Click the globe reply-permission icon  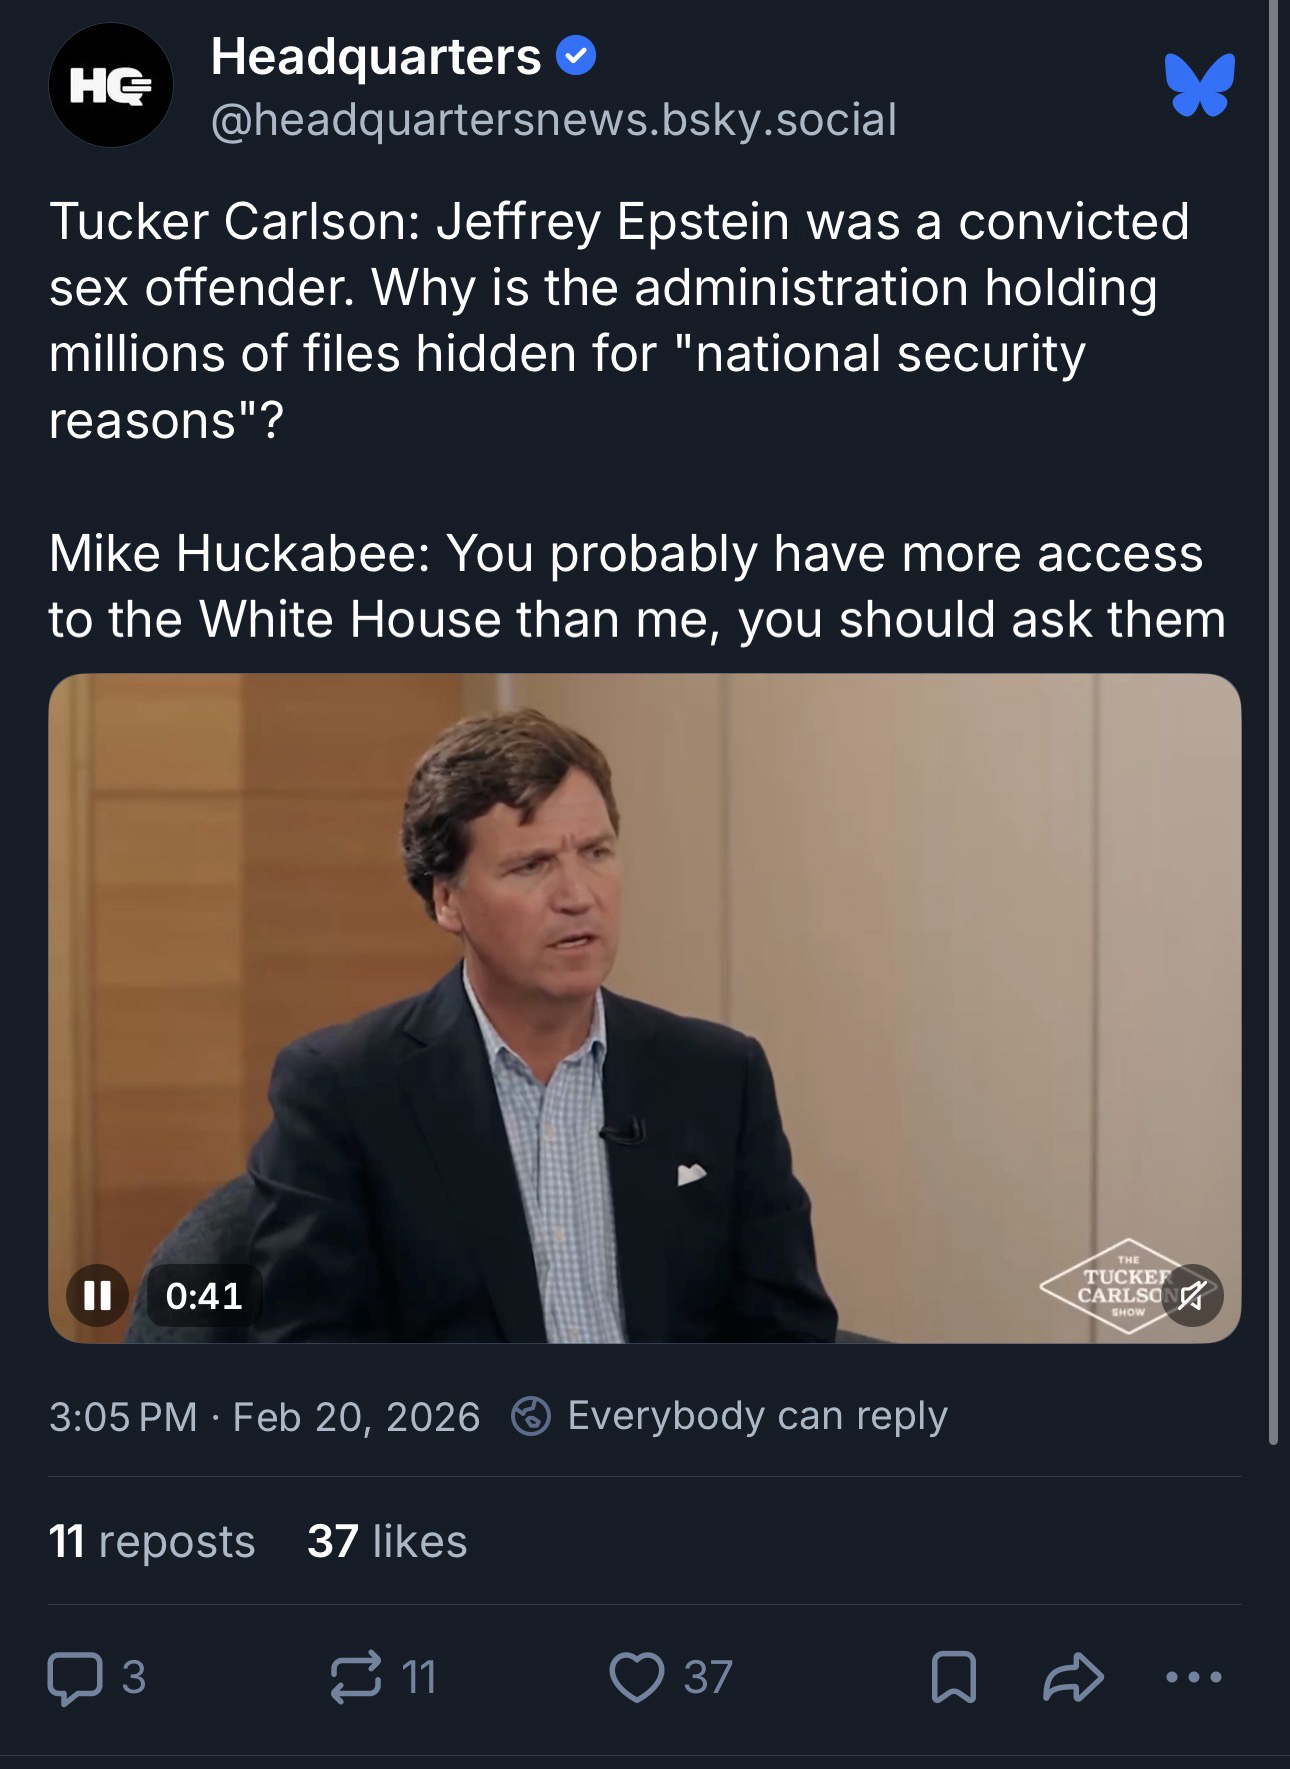click(531, 1416)
